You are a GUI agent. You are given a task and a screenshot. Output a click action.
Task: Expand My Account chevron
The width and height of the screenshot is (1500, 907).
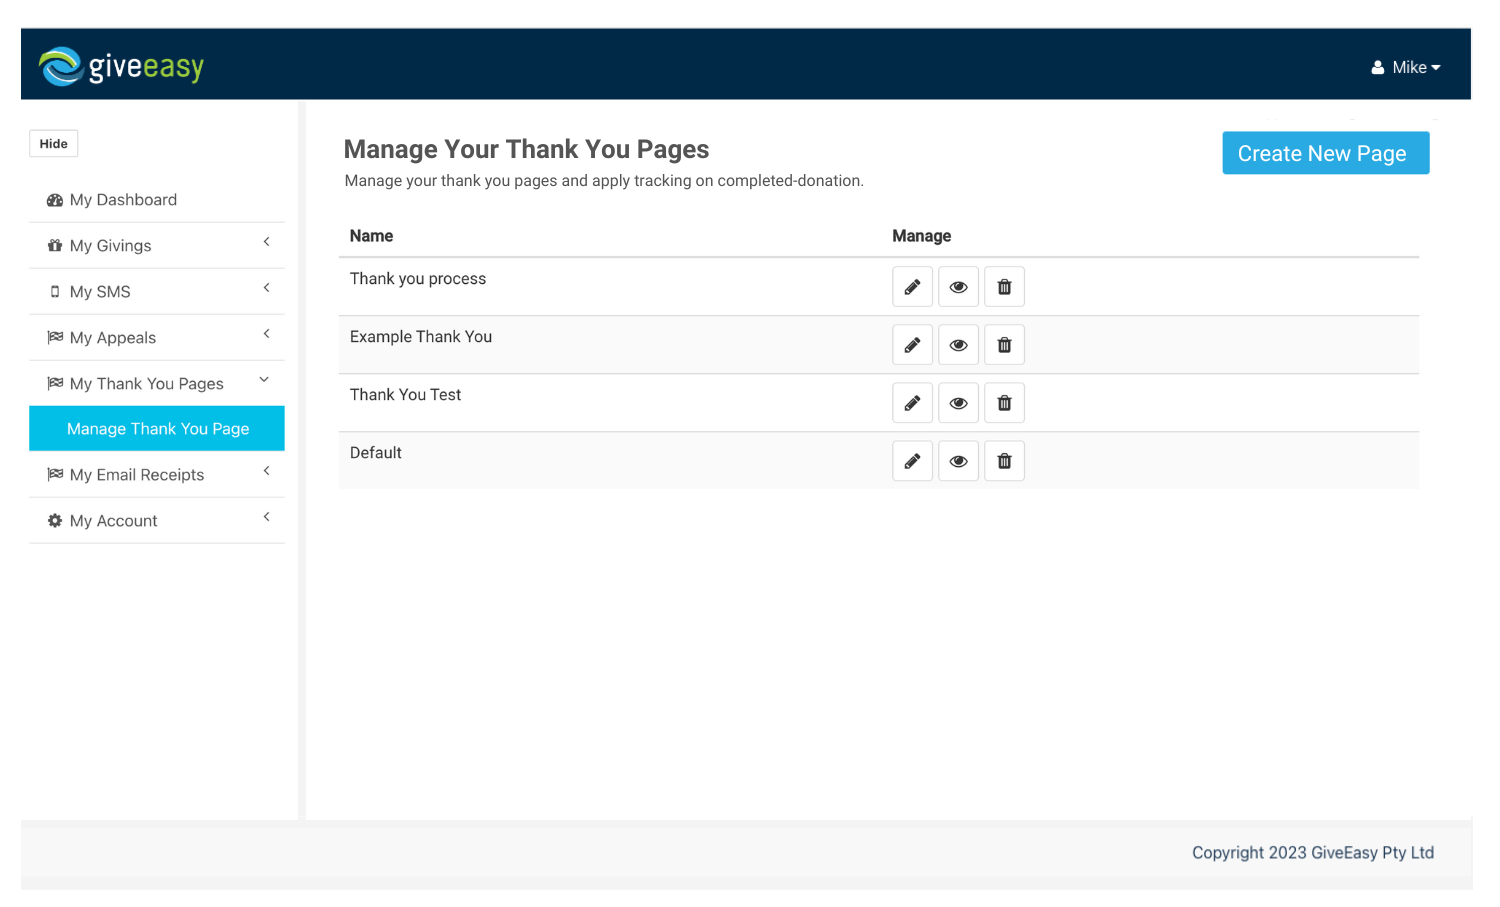[266, 517]
